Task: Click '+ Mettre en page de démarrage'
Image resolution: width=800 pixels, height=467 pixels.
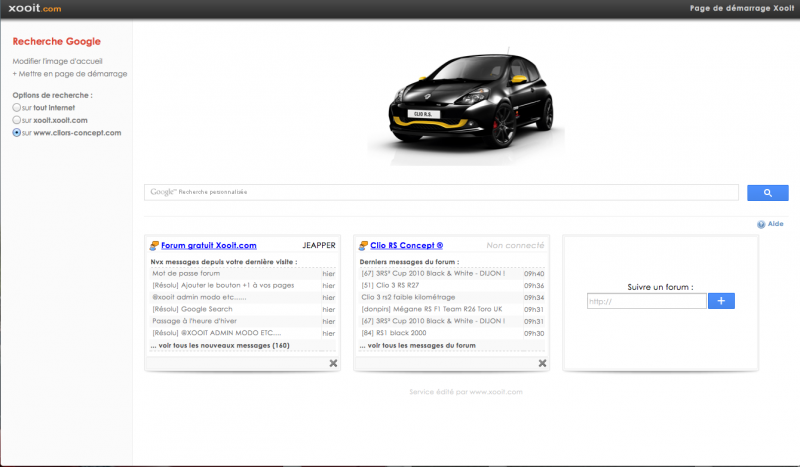Action: tap(70, 73)
